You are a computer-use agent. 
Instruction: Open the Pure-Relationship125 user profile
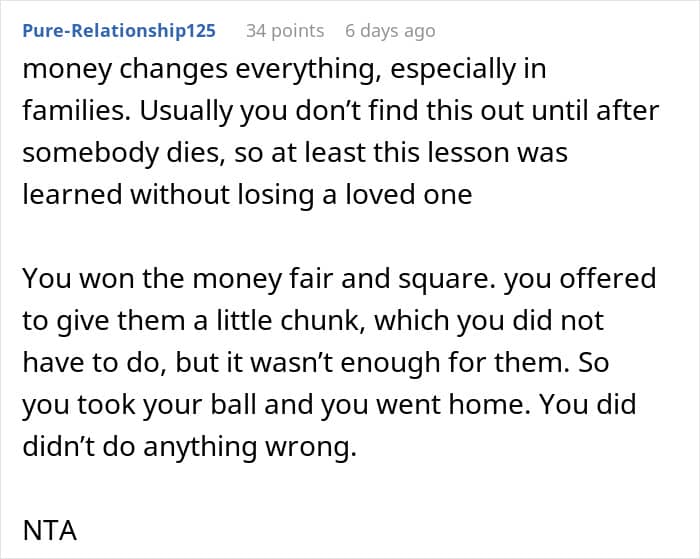(x=119, y=31)
